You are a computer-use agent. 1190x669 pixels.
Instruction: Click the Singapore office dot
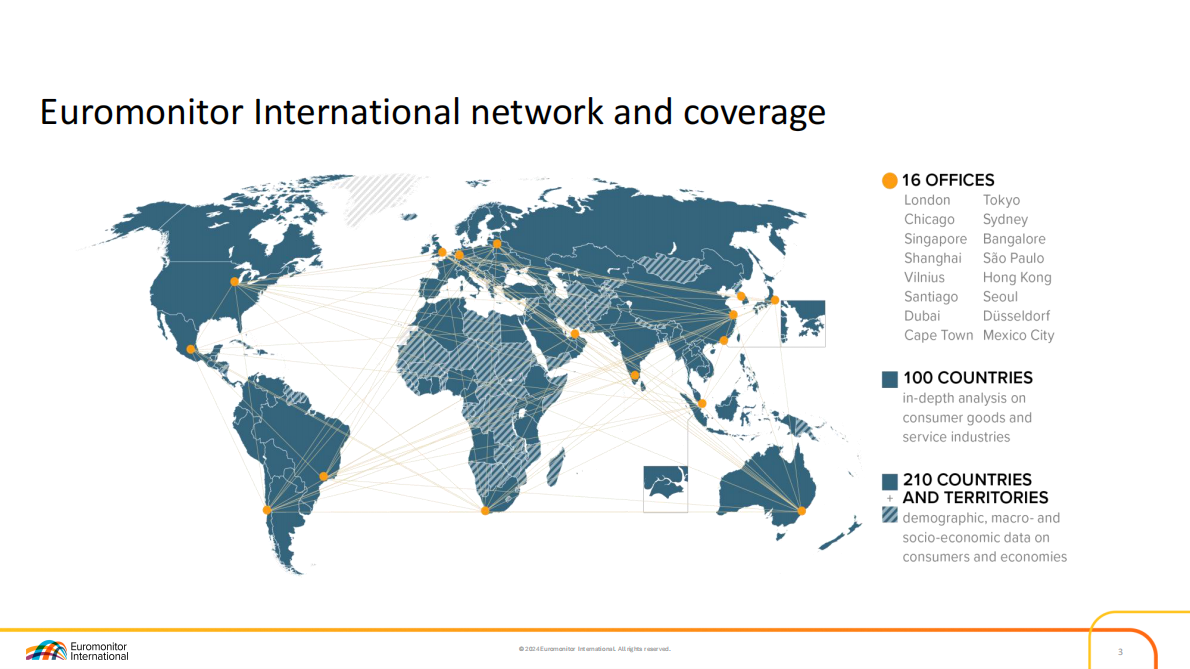pos(702,404)
